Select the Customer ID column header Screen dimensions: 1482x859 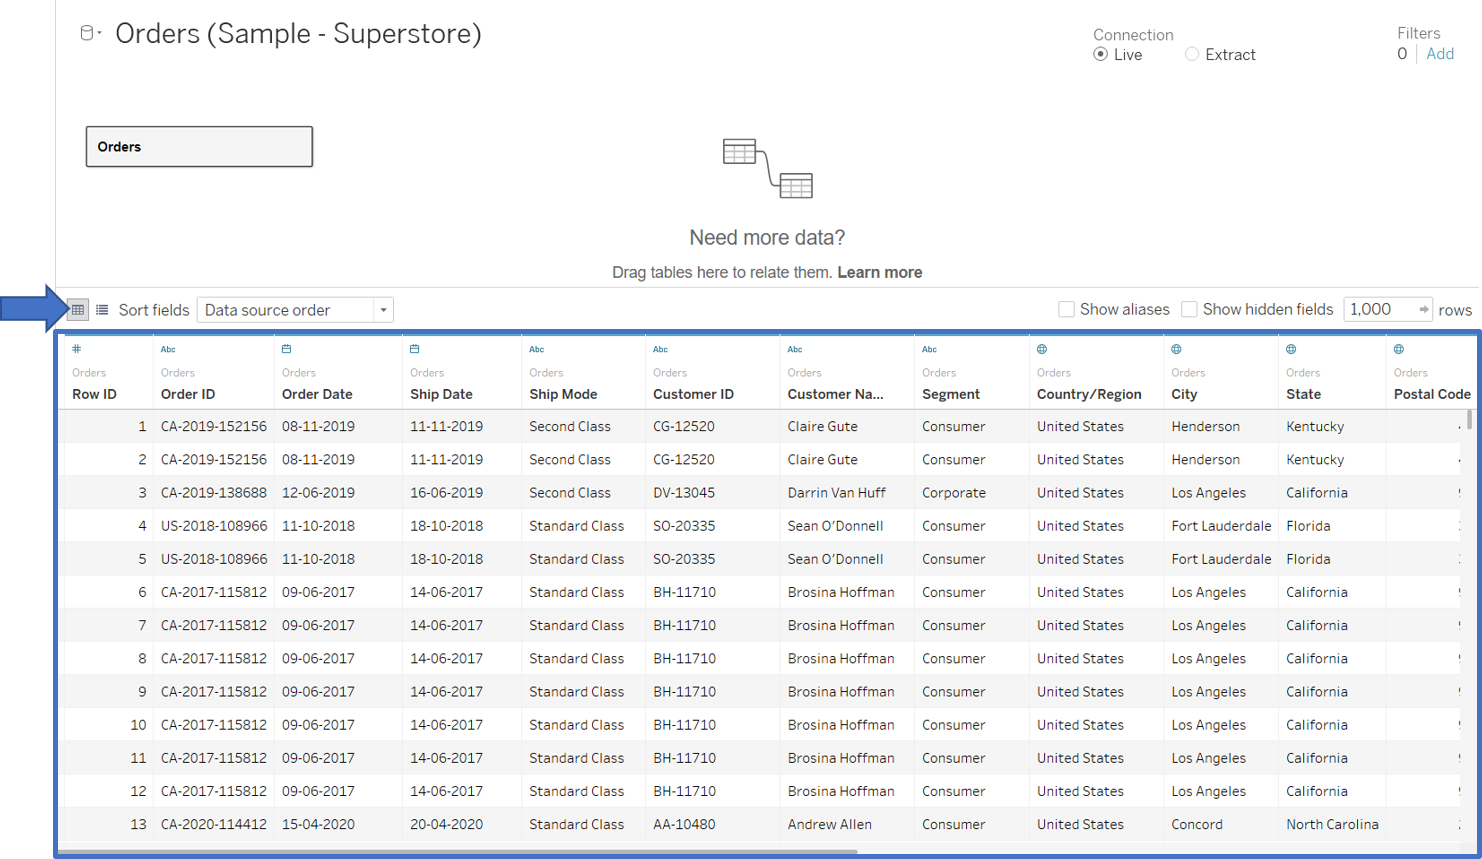(x=693, y=394)
